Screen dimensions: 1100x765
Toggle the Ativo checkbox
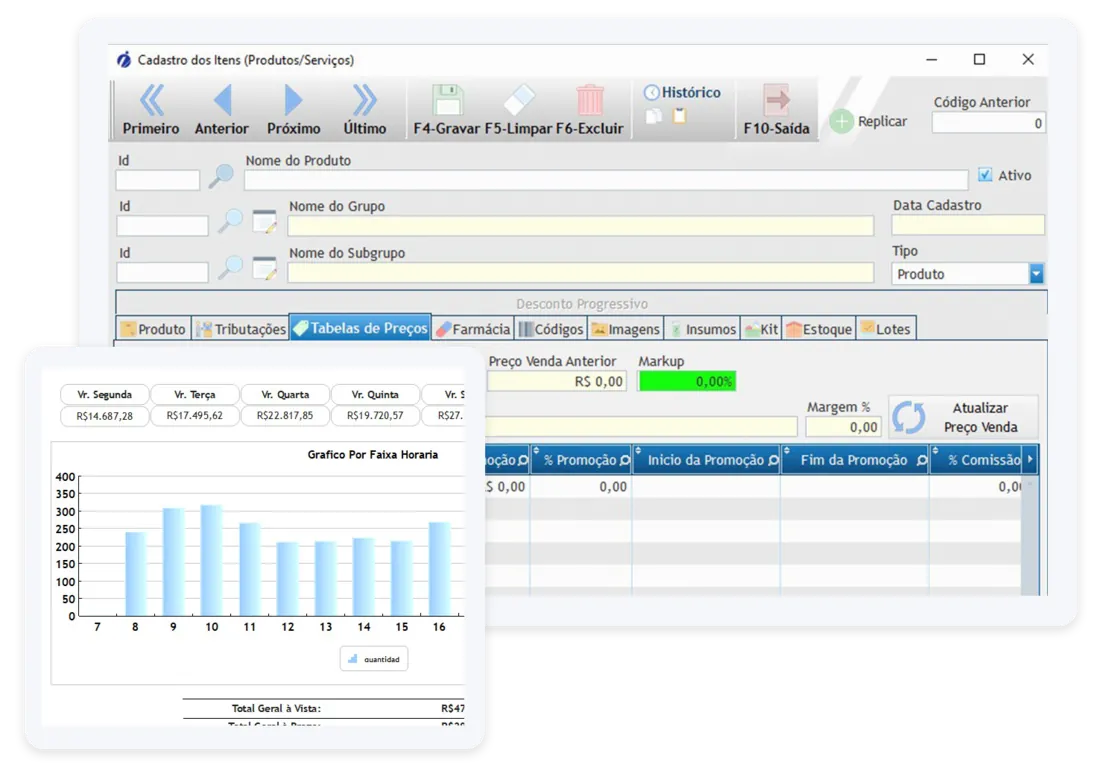coord(985,175)
